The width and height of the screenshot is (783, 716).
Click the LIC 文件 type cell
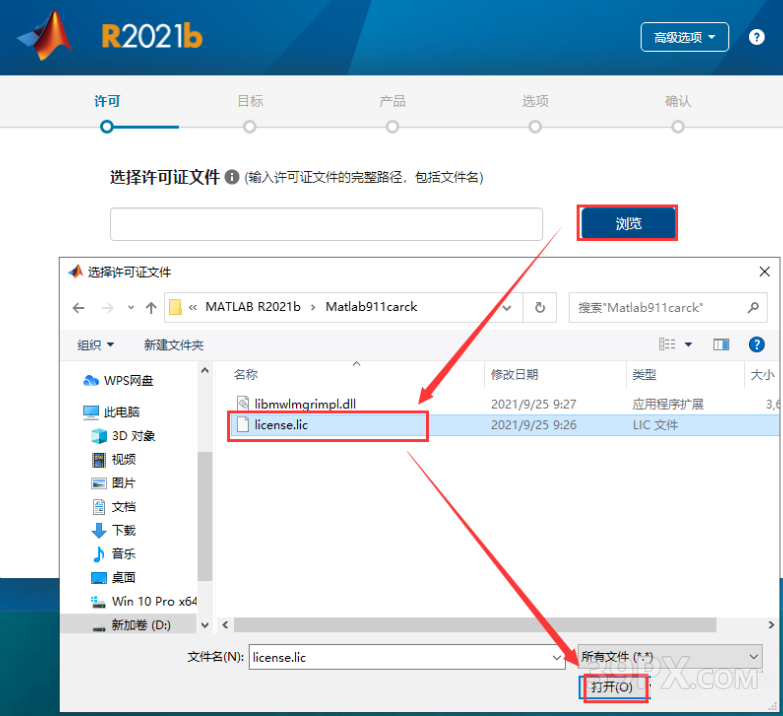[x=655, y=425]
